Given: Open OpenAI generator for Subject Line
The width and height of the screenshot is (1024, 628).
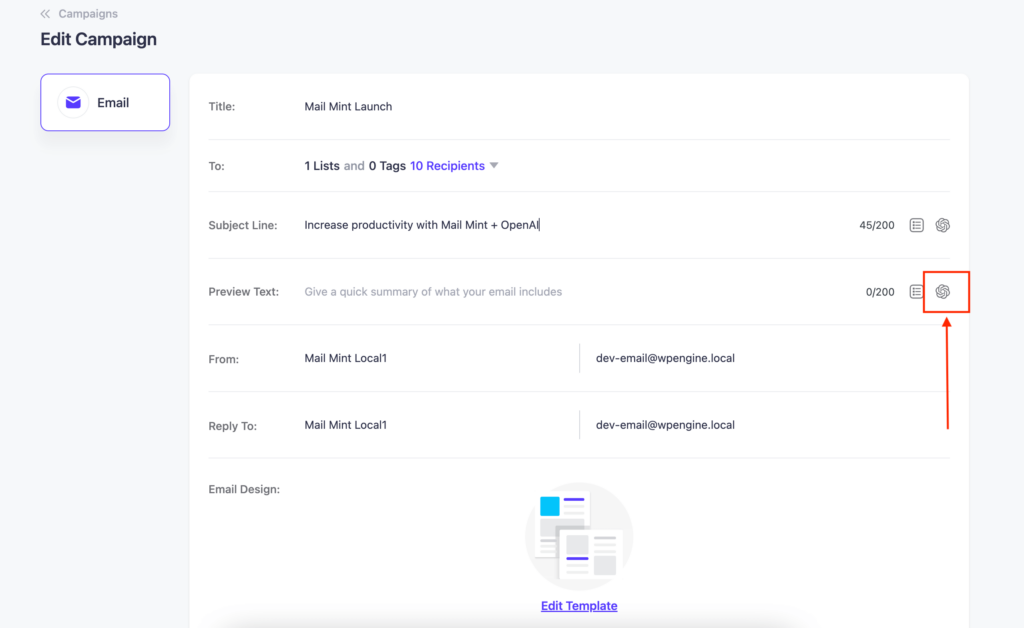Looking at the screenshot, I should [x=942, y=225].
